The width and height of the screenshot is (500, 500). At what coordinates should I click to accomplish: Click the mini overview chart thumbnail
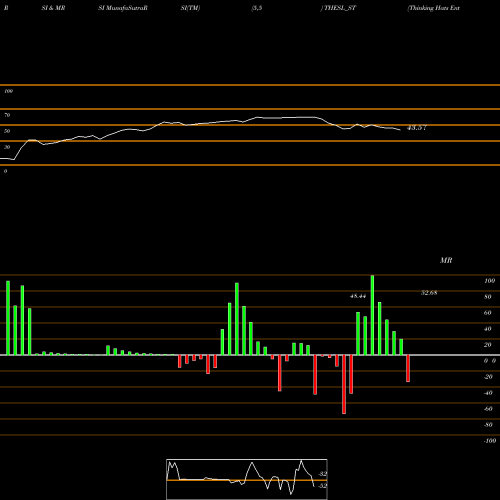click(247, 479)
